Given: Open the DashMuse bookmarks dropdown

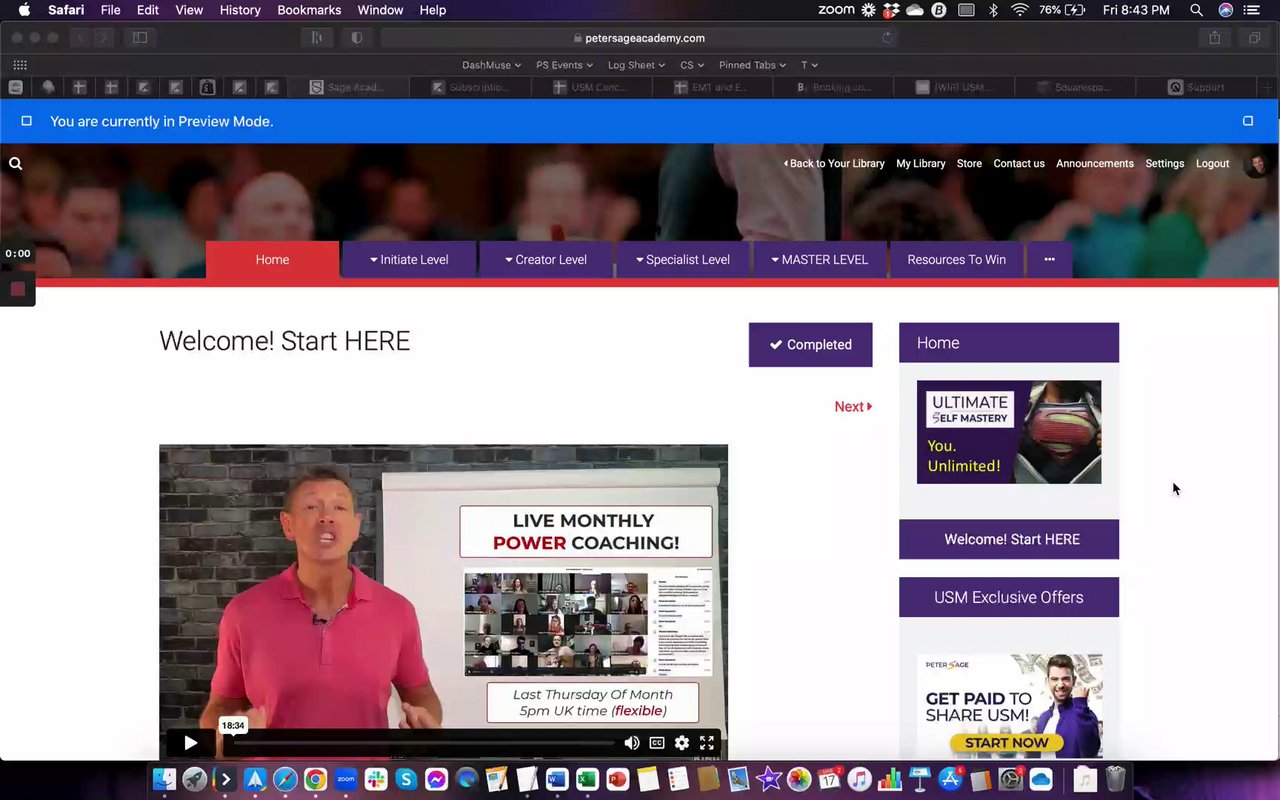Looking at the screenshot, I should [491, 65].
